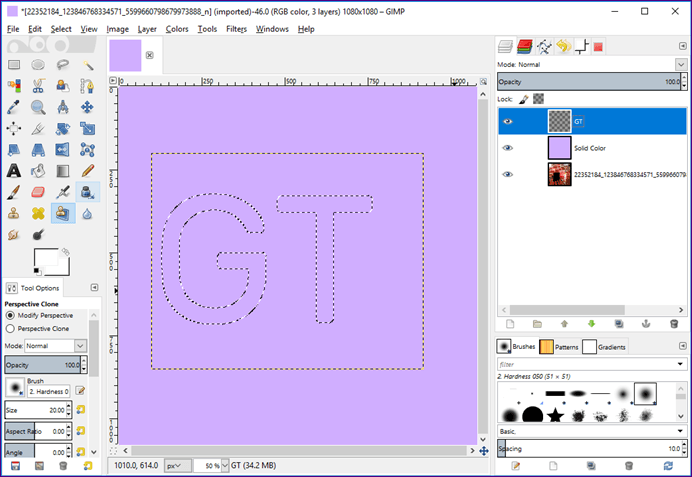This screenshot has width=692, height=477.
Task: Hide the Solid Color layer
Action: tap(508, 148)
